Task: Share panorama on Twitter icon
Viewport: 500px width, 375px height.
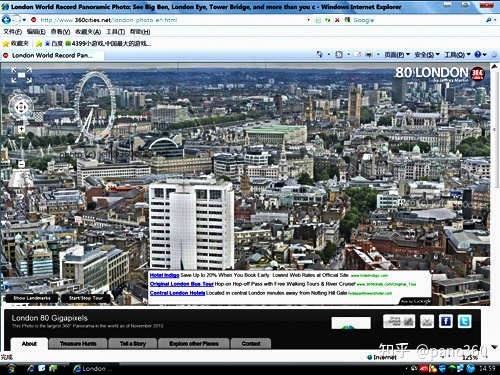Action: pyautogui.click(x=464, y=321)
